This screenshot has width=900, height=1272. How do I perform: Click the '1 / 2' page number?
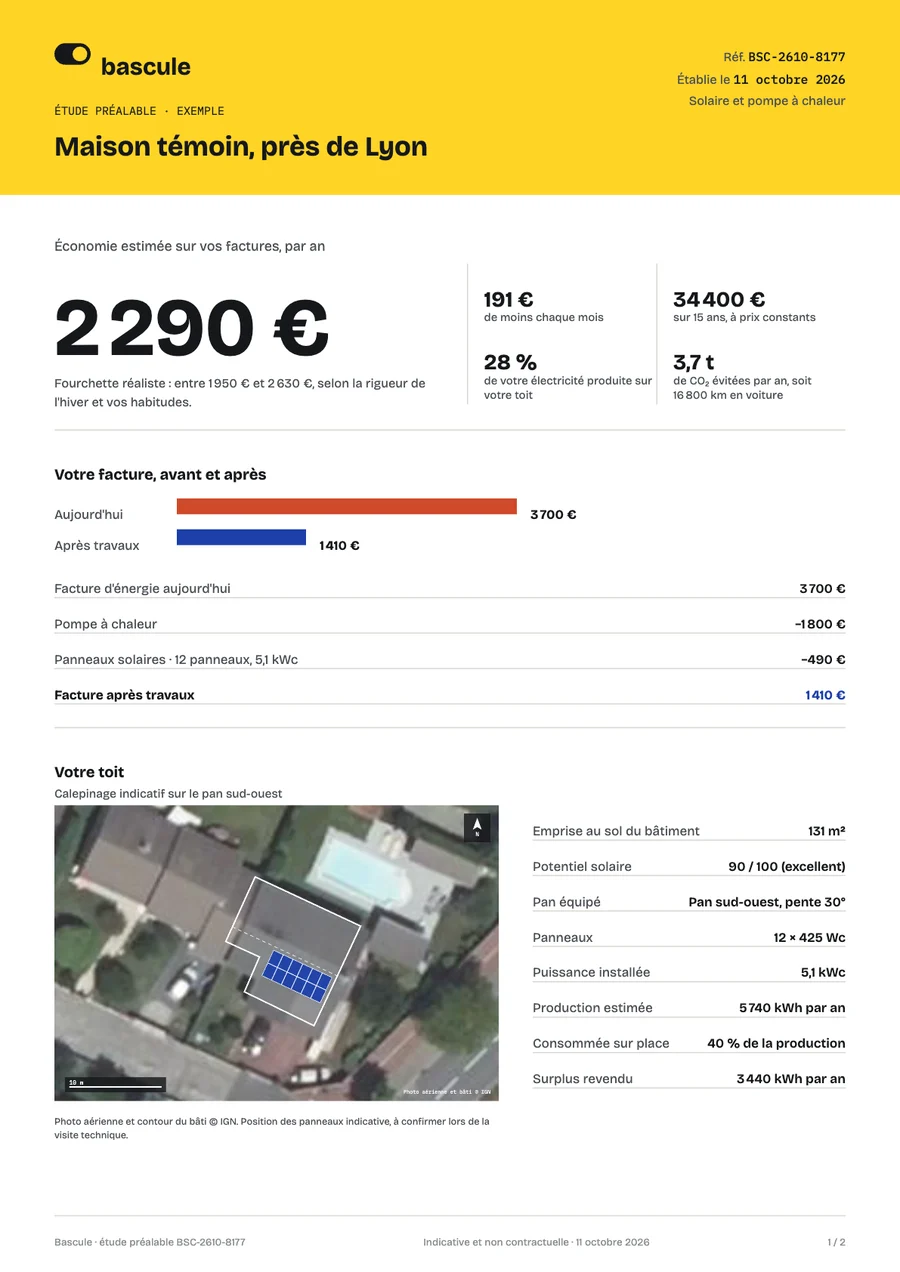pos(836,1242)
